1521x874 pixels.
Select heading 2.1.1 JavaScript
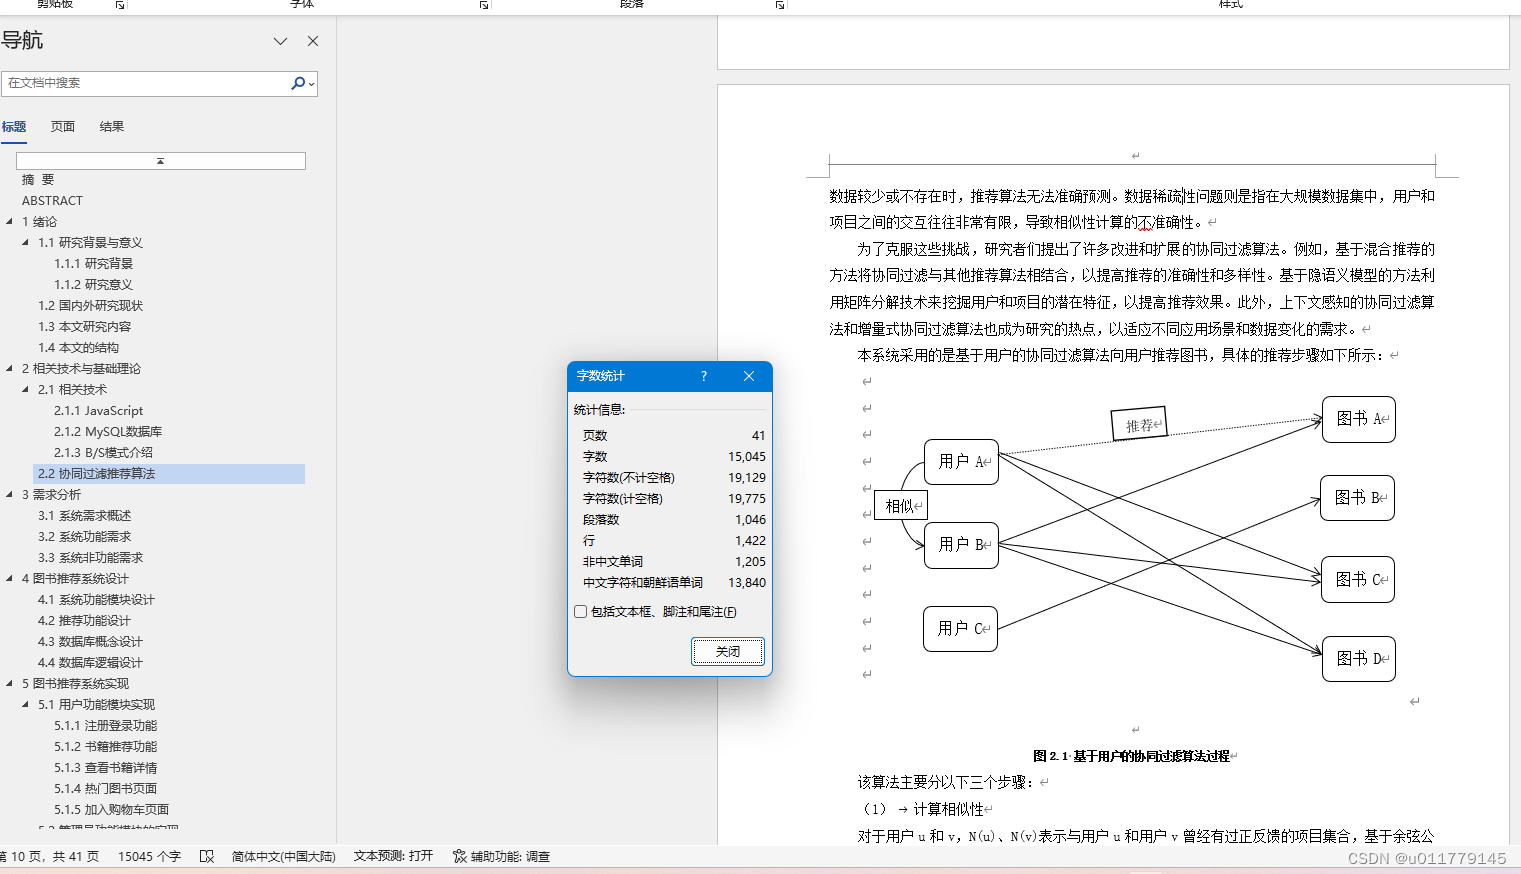[98, 411]
